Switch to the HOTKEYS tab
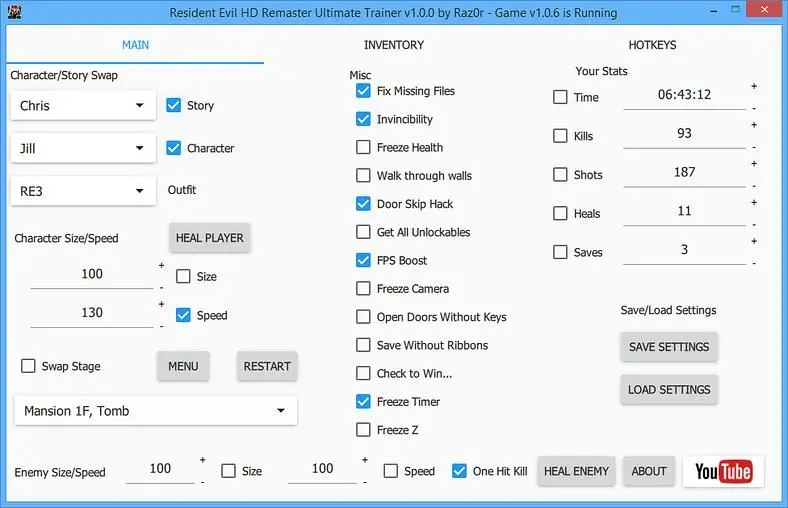The image size is (788, 508). point(652,45)
